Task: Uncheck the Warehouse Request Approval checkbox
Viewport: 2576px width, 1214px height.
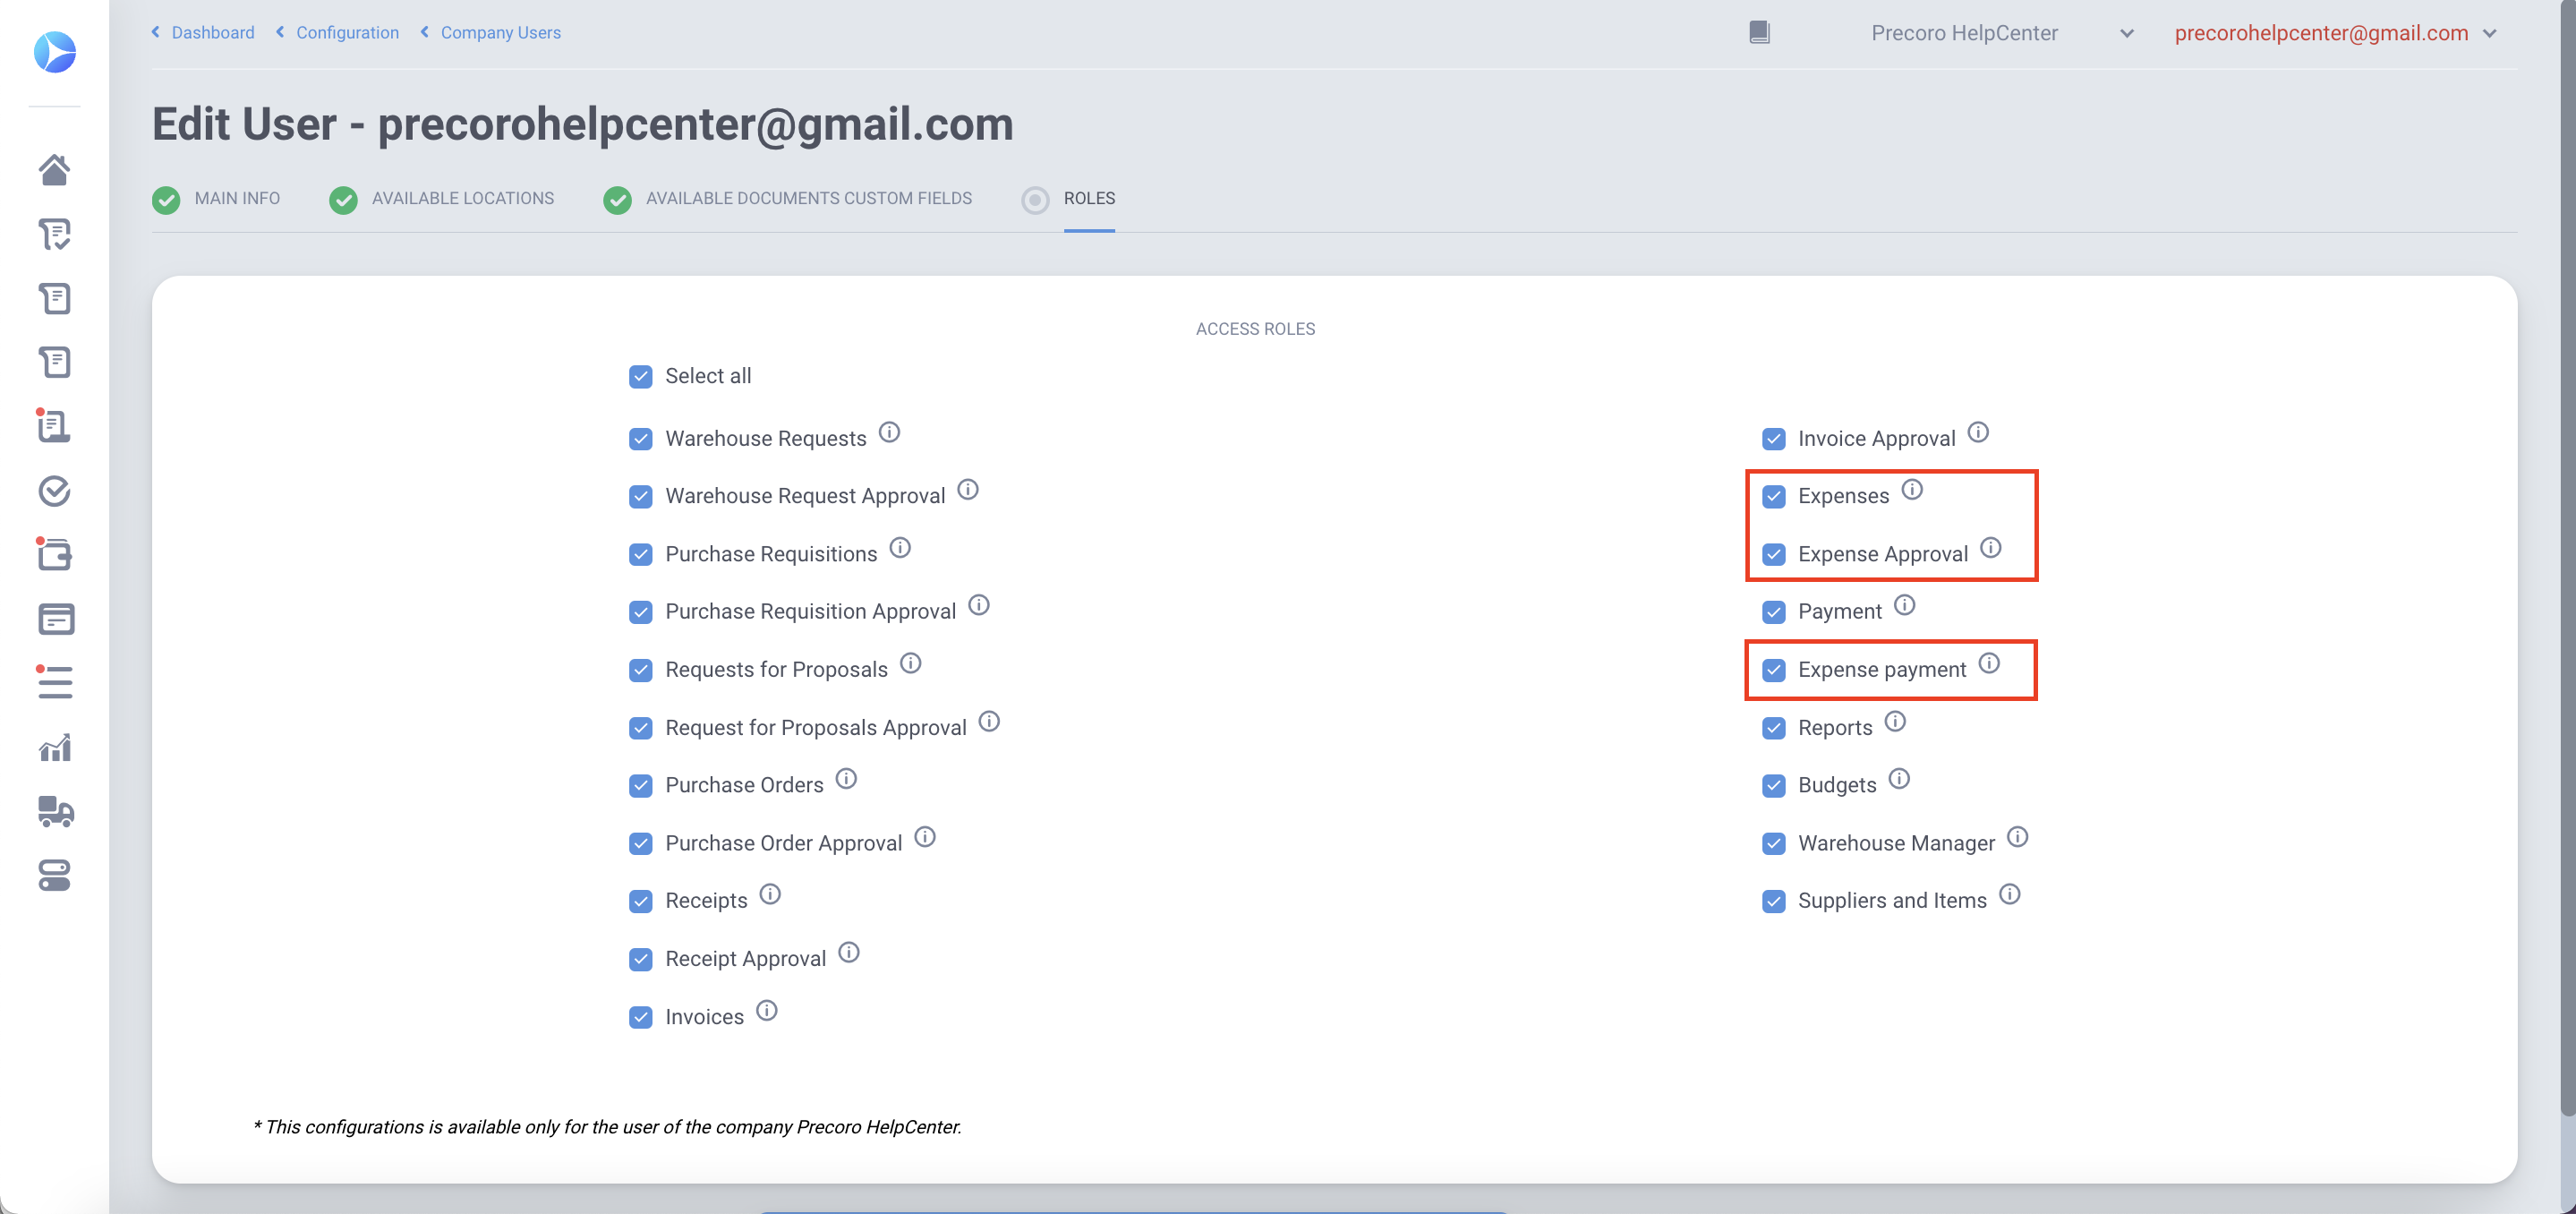Action: (641, 496)
